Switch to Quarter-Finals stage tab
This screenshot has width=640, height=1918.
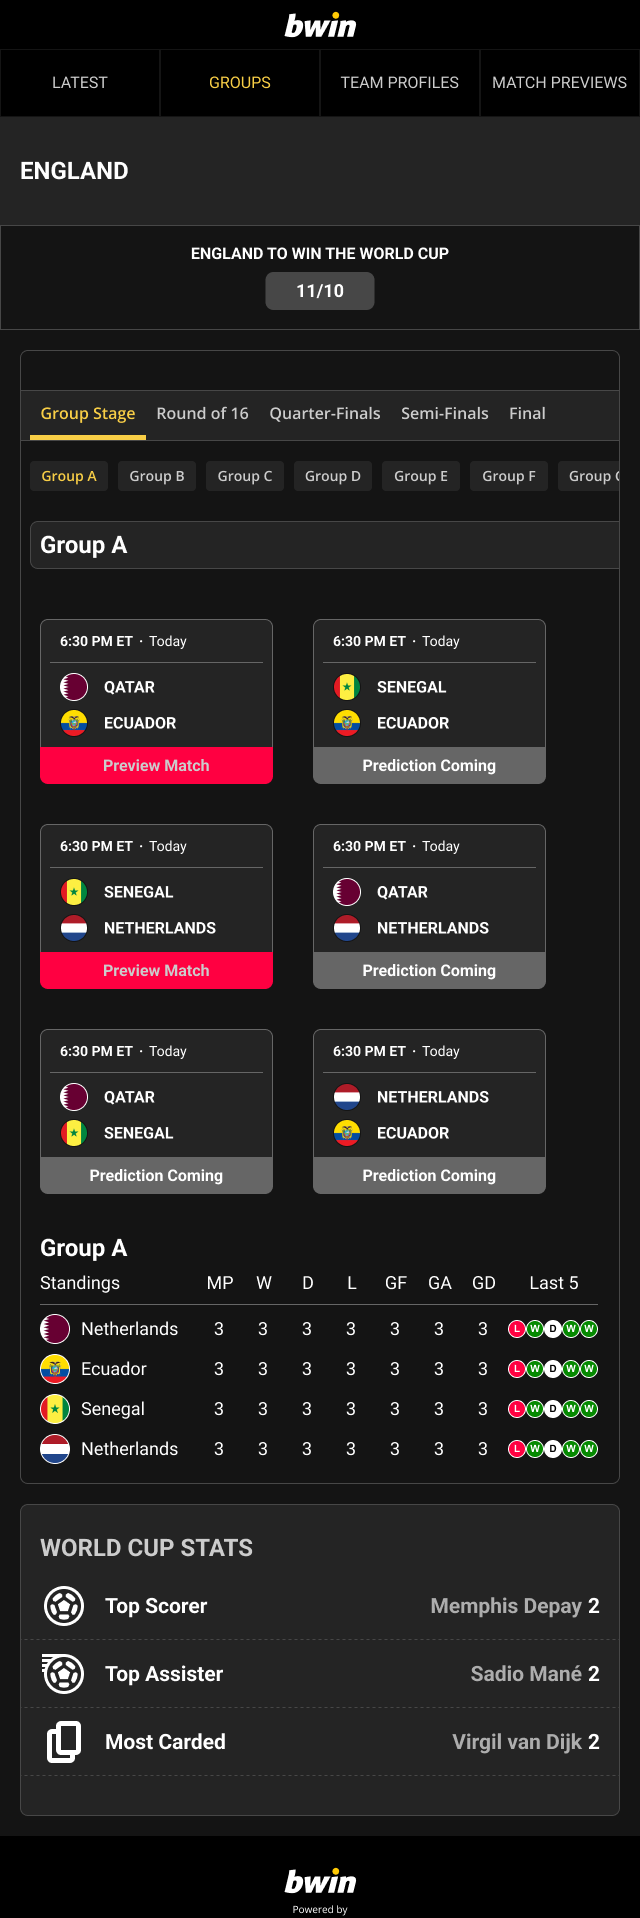325,414
